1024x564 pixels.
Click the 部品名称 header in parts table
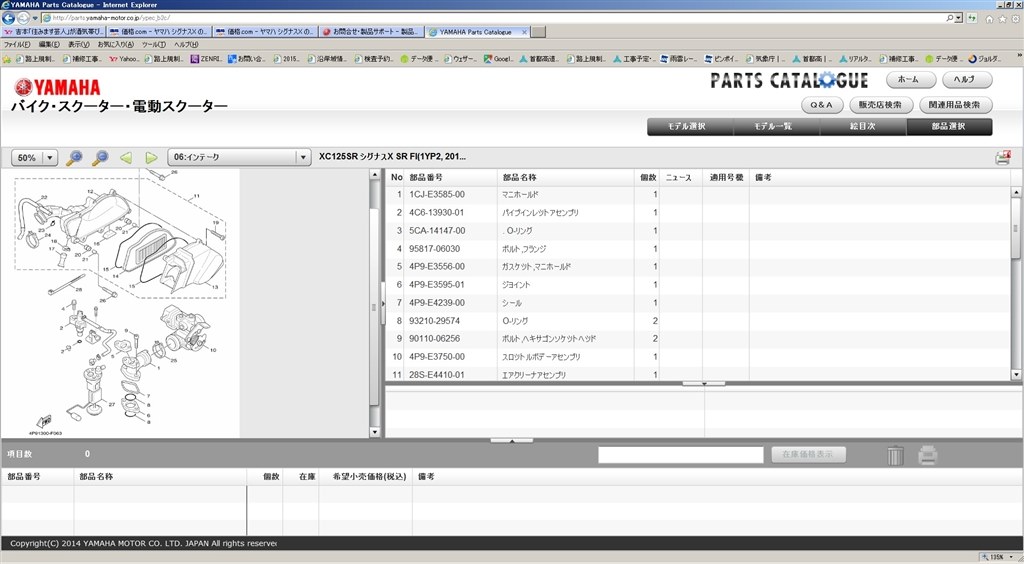pyautogui.click(x=566, y=178)
